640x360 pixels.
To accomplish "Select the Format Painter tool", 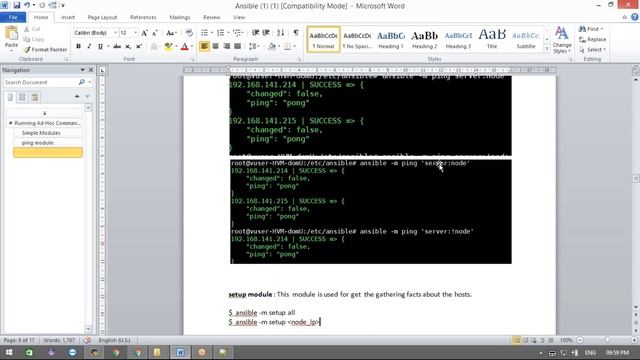I will [45, 49].
